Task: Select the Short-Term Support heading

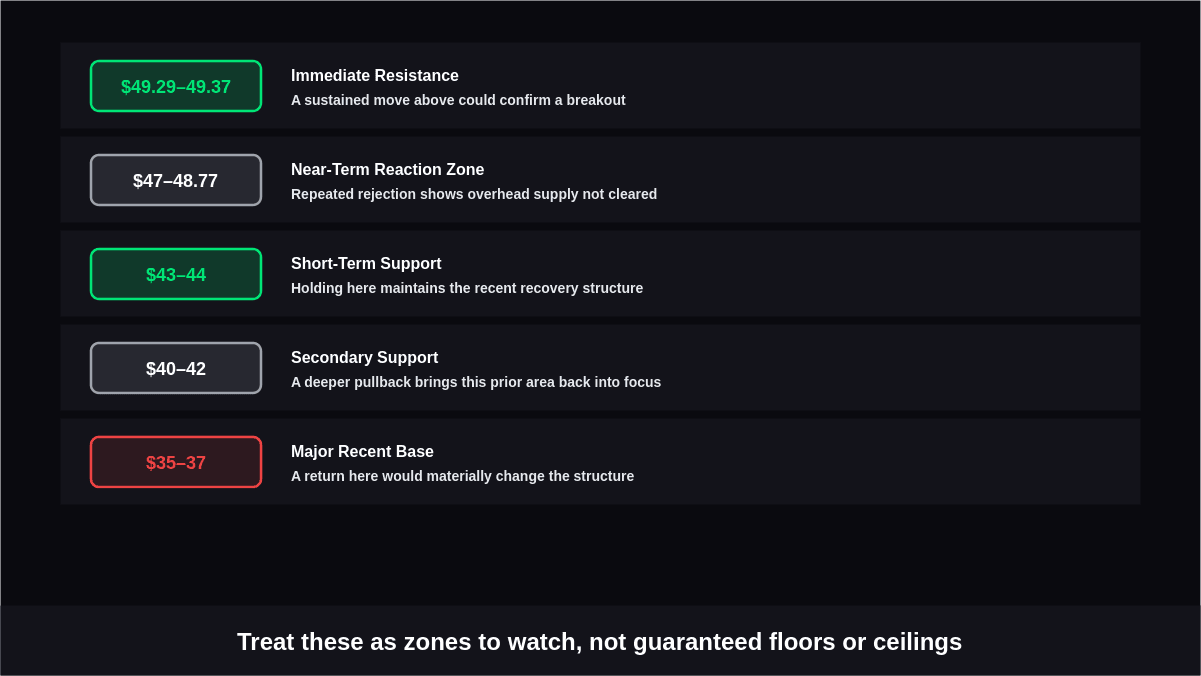Action: coord(366,264)
